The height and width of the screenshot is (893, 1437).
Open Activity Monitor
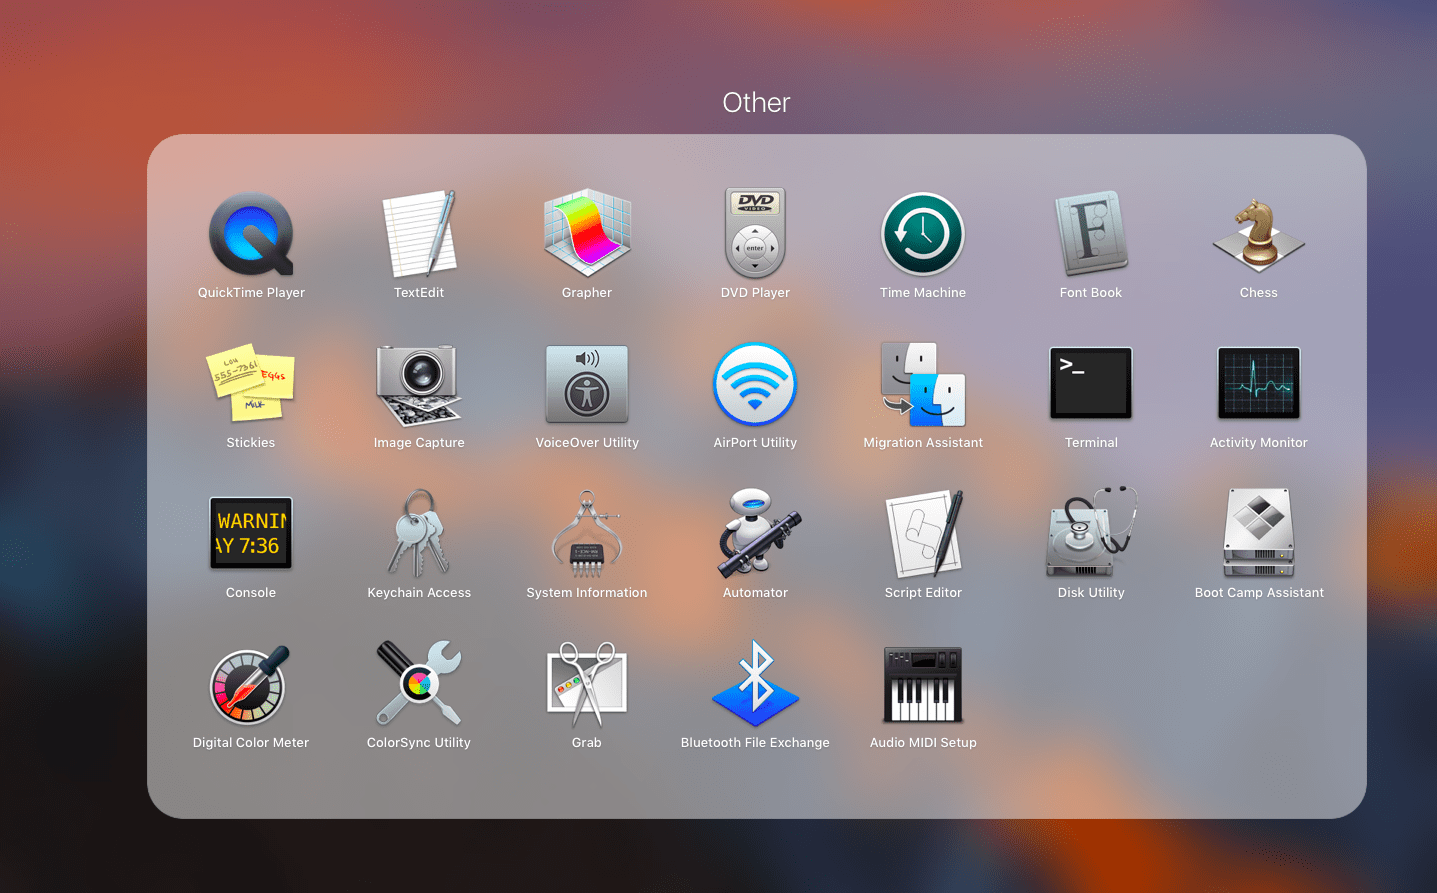[1259, 384]
